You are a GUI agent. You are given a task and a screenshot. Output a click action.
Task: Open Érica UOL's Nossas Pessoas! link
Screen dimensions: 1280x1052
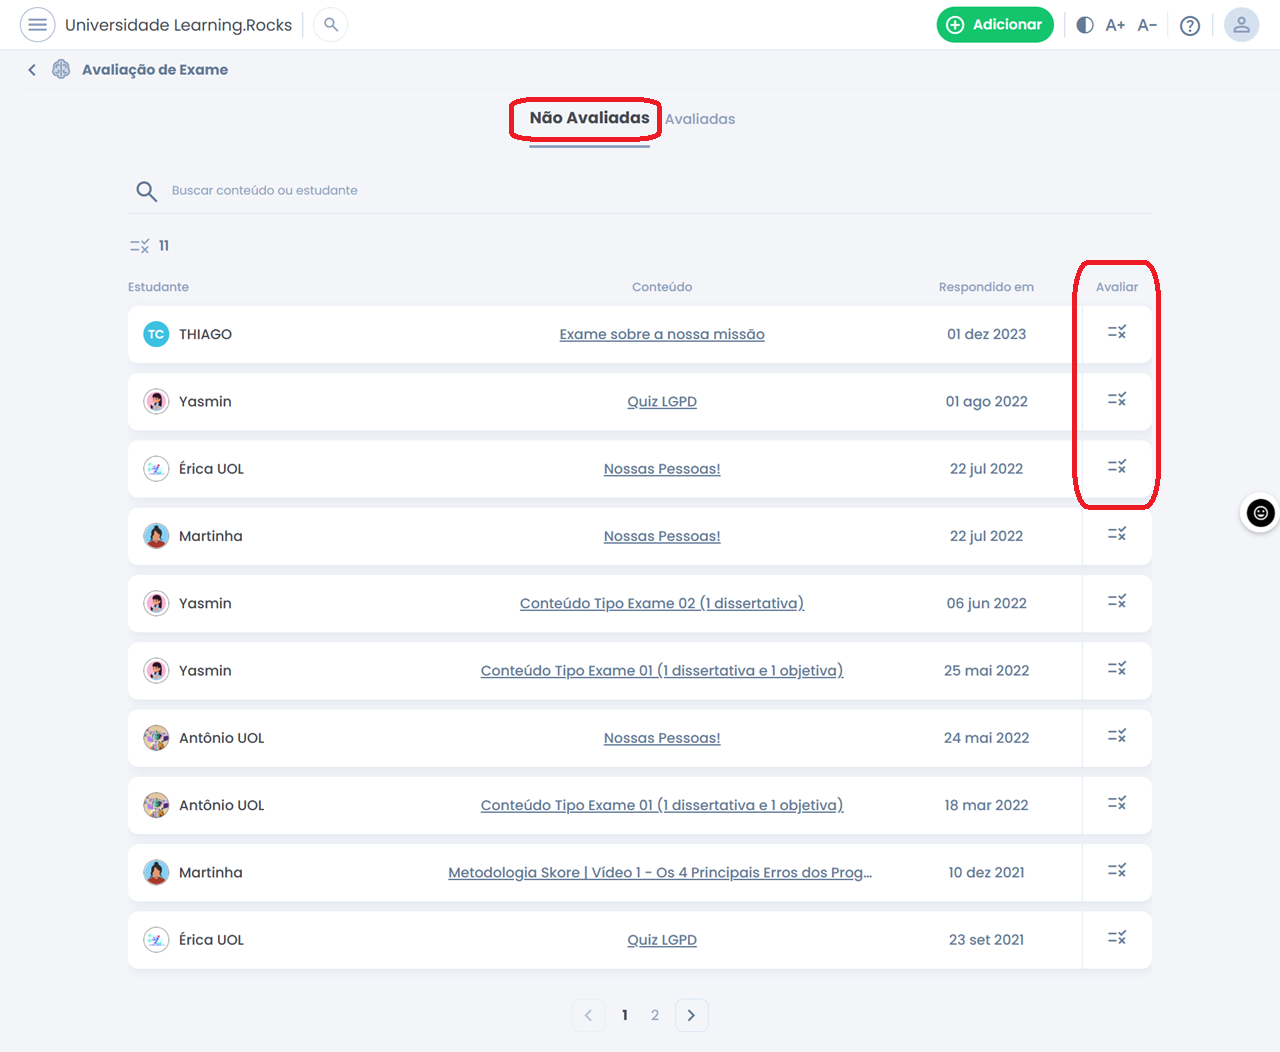tap(662, 469)
